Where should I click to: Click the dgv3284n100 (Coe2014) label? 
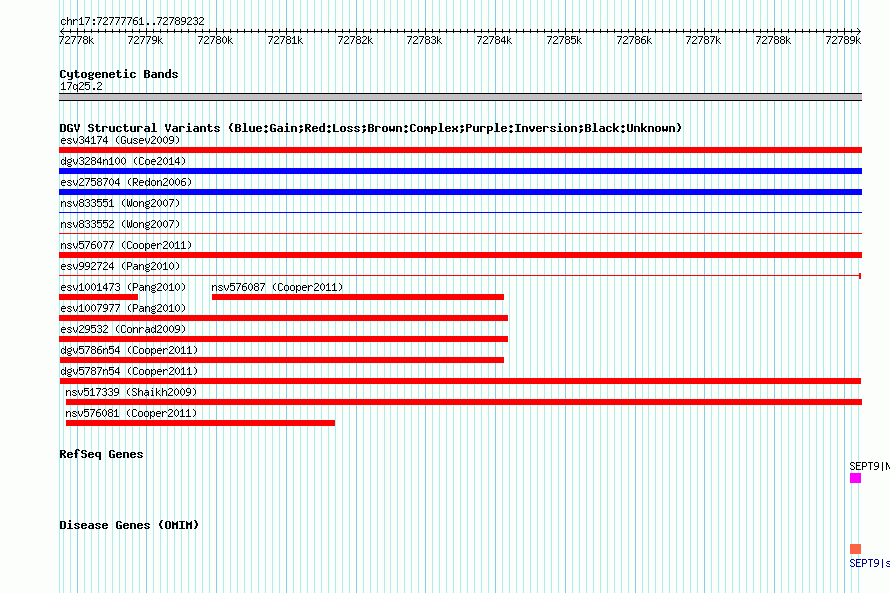coord(123,161)
